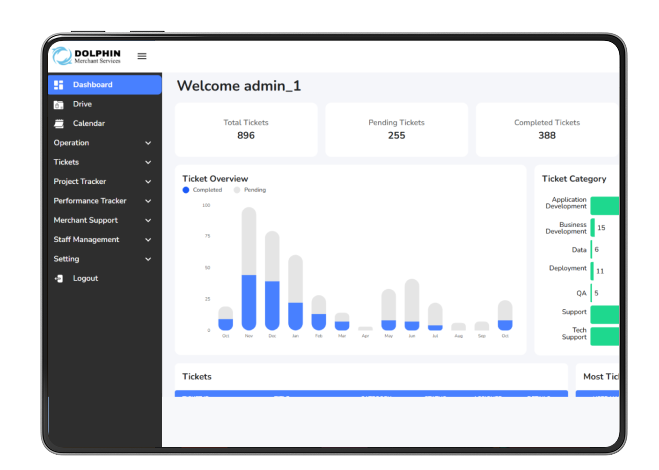Select the Business Development bar in Ticket Category

click(592, 228)
